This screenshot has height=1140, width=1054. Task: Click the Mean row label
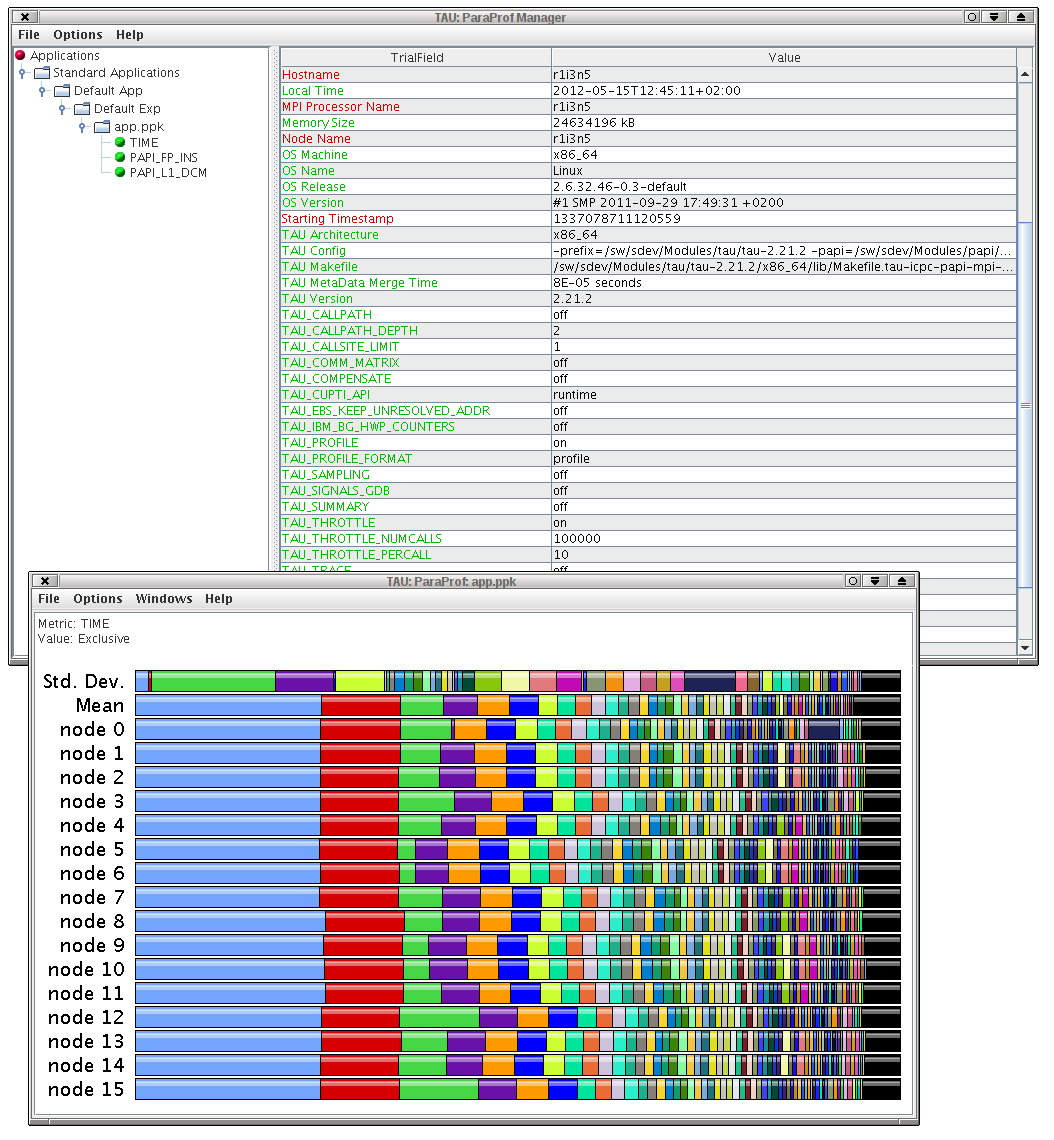[x=100, y=705]
